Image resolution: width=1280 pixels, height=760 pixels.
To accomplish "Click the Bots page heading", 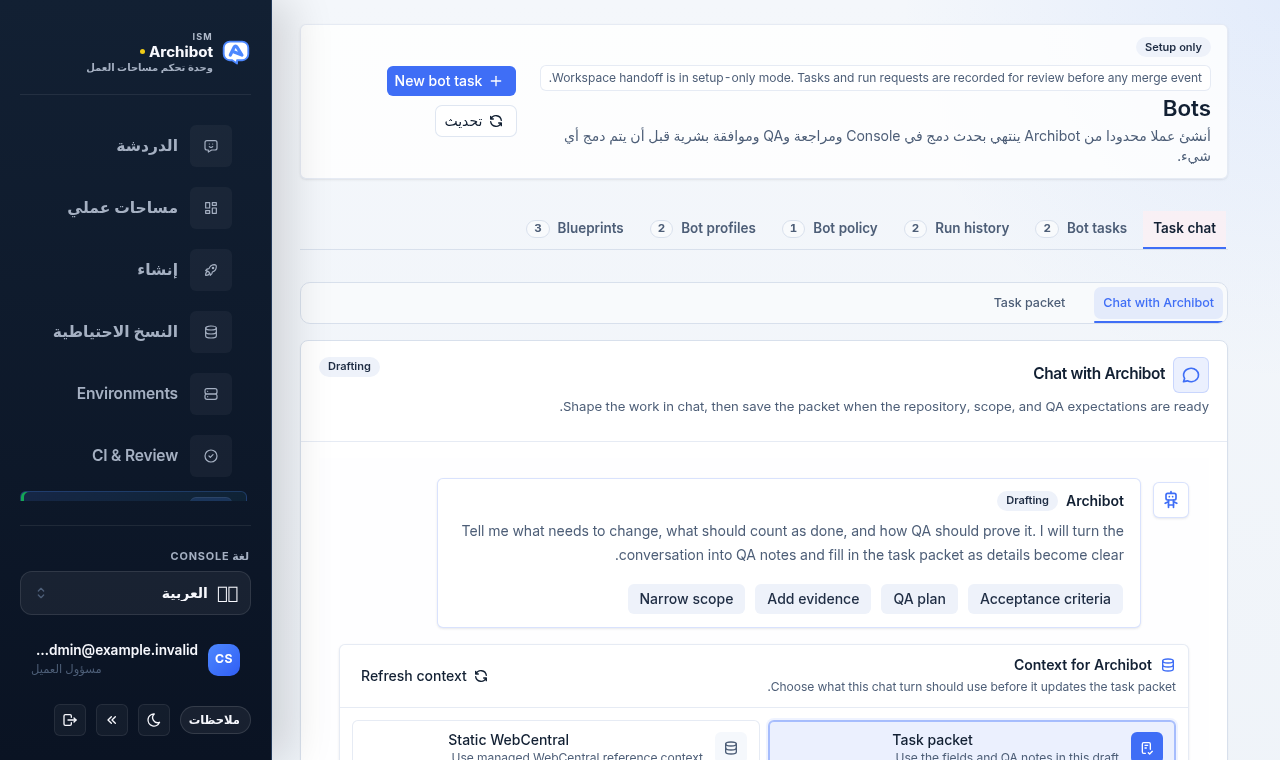I will tap(1186, 109).
